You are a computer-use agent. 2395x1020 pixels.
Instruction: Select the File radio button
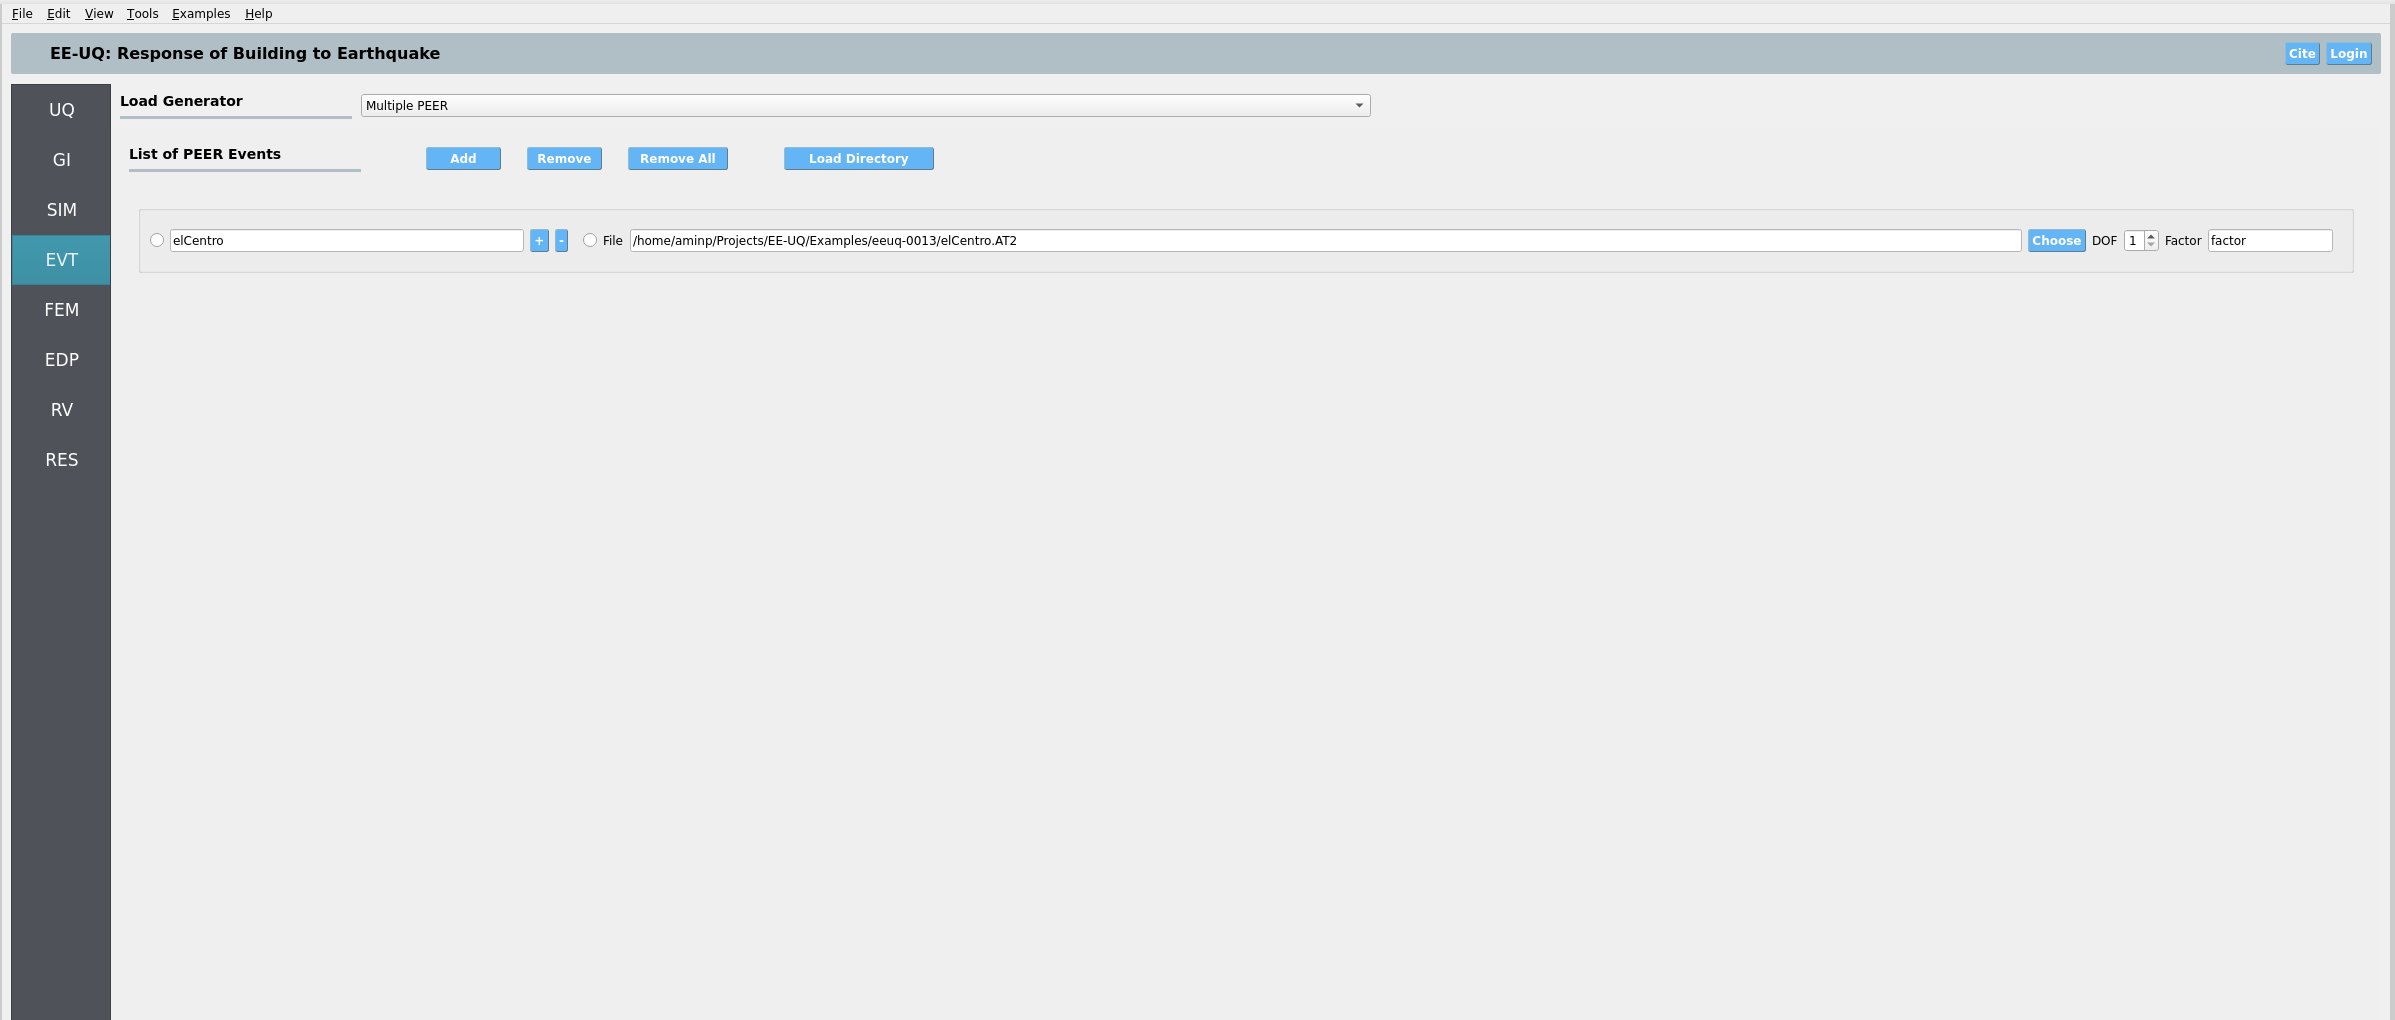click(x=590, y=241)
